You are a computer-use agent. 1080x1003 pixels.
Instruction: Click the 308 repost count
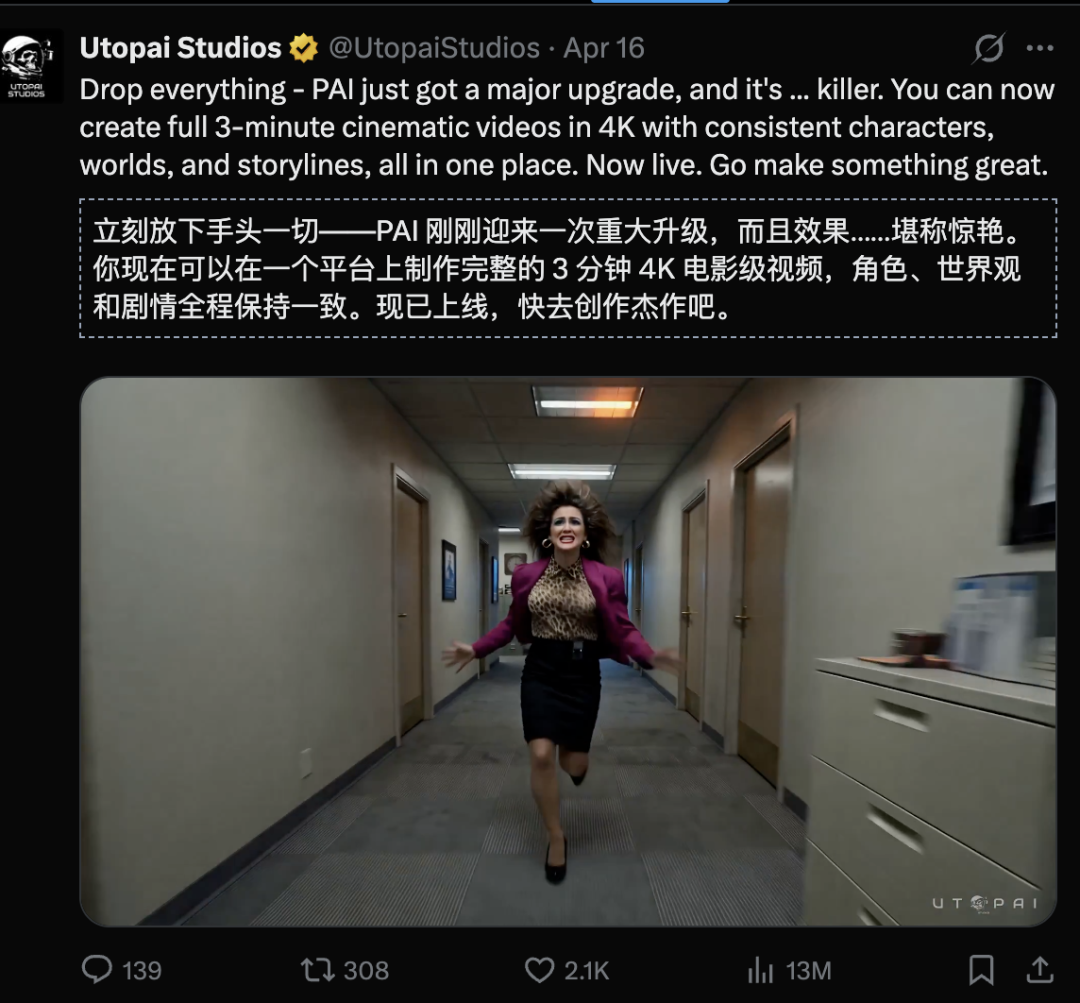[x=366, y=971]
